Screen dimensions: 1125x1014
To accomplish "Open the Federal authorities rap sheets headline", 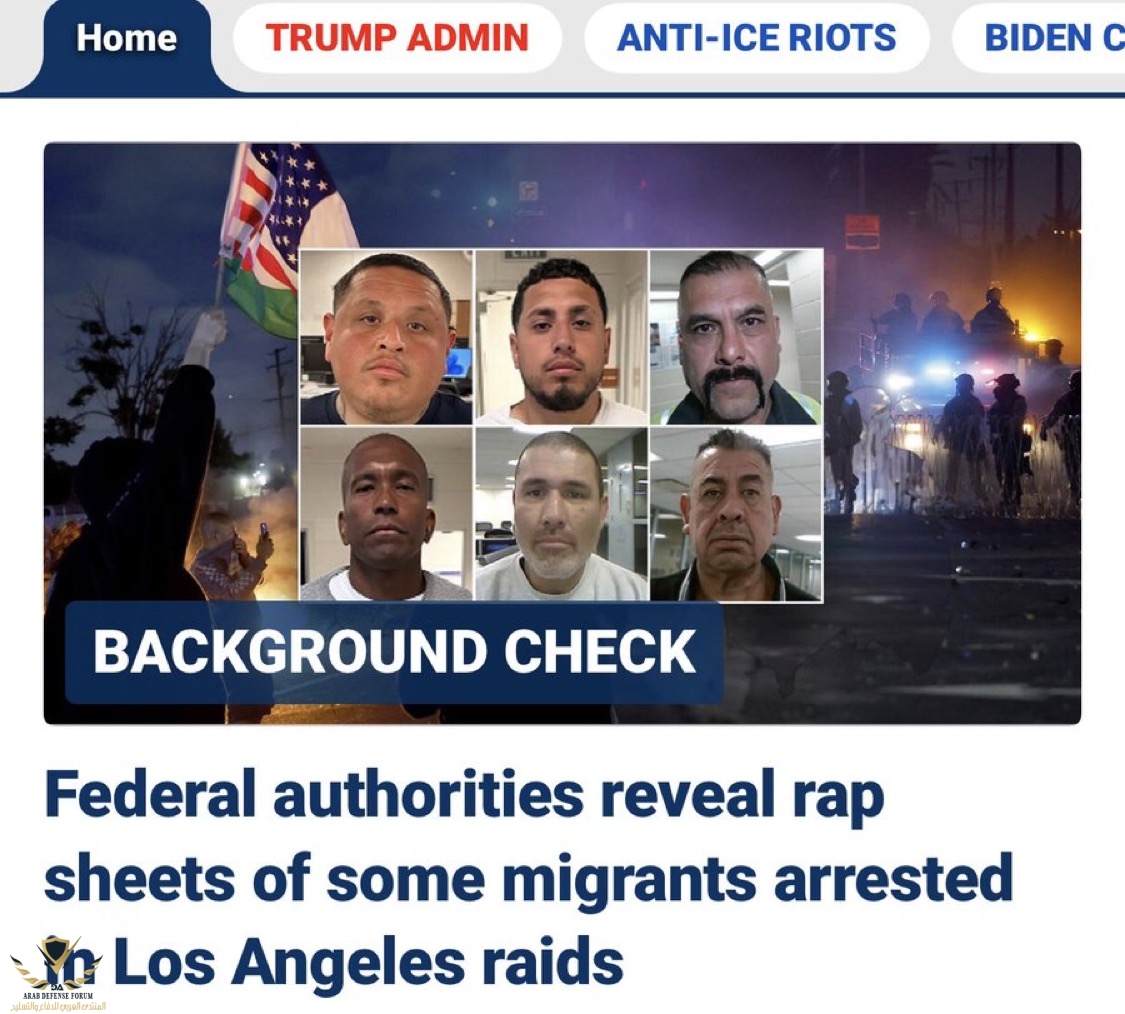I will [x=528, y=878].
